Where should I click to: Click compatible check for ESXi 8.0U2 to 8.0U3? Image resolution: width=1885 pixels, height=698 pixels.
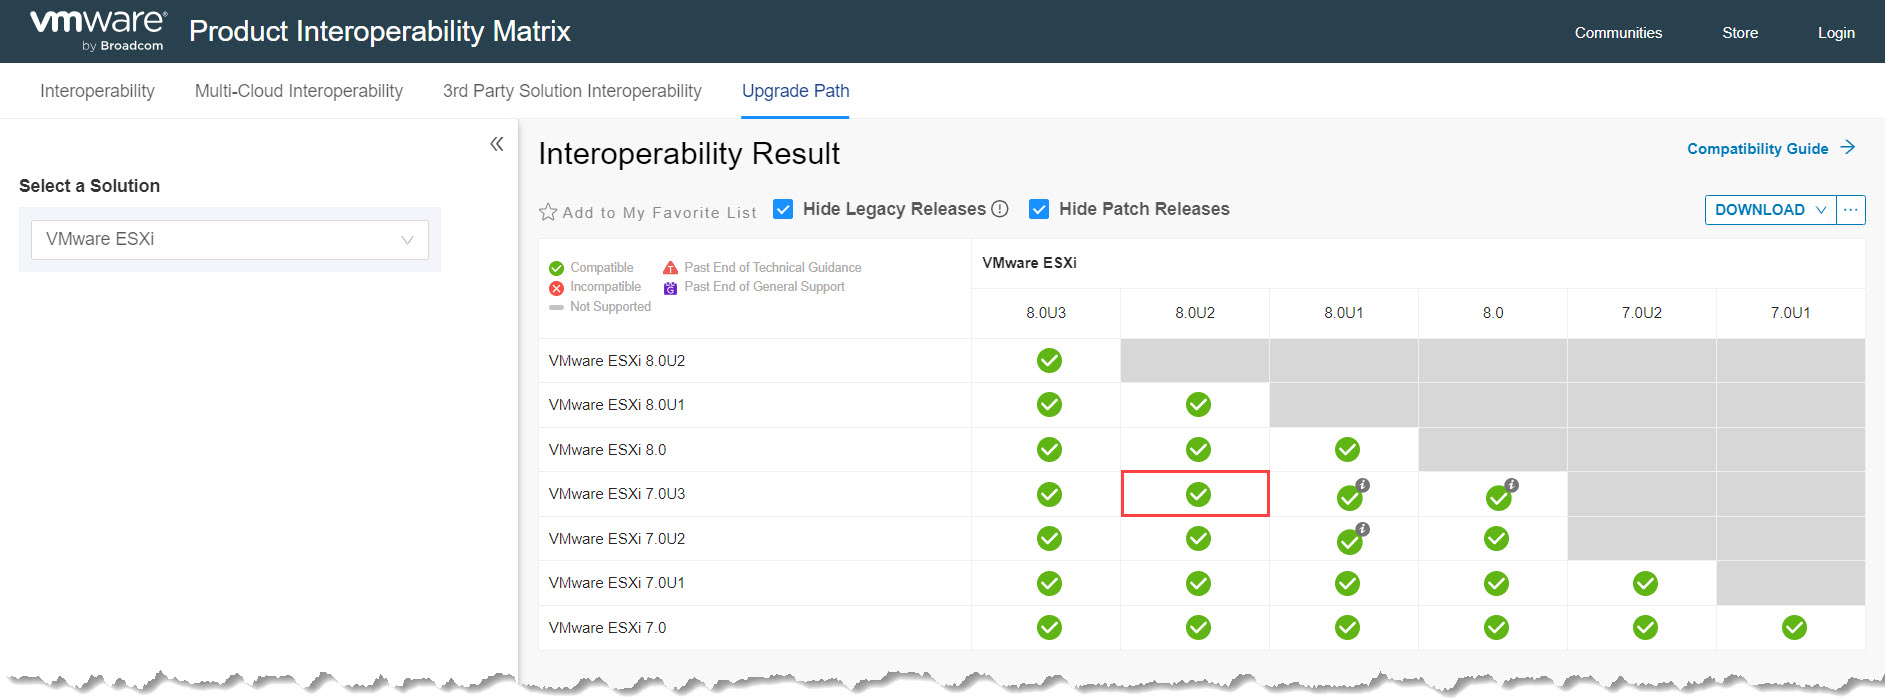(1049, 360)
